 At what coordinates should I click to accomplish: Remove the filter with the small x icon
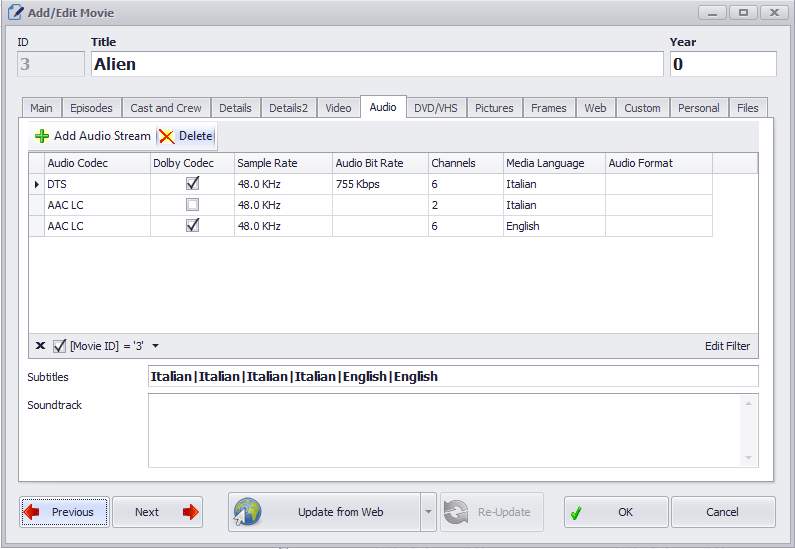coord(40,346)
